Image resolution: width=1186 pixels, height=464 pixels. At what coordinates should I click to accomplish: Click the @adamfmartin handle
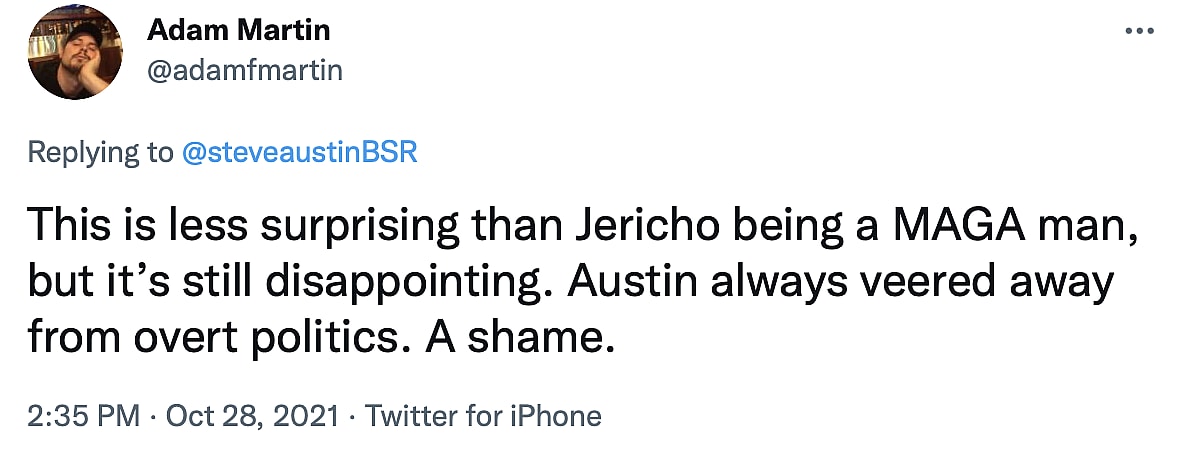coord(244,71)
